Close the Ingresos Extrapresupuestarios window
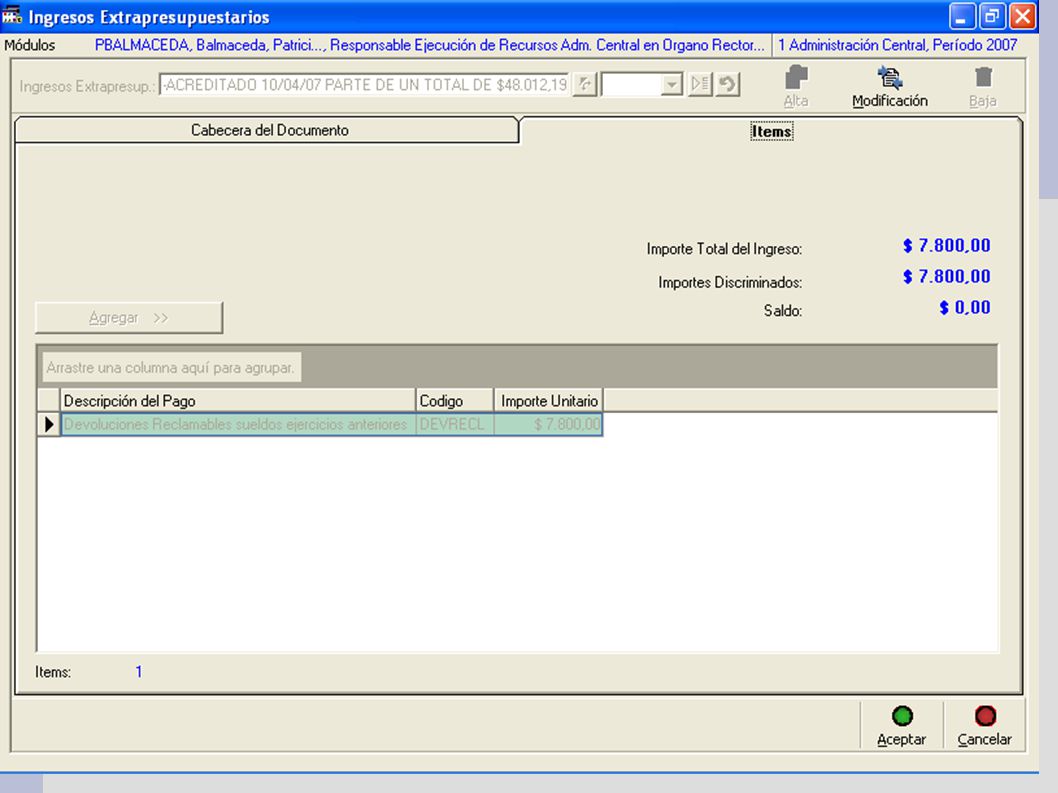This screenshot has height=793, width=1058. coord(1023,16)
